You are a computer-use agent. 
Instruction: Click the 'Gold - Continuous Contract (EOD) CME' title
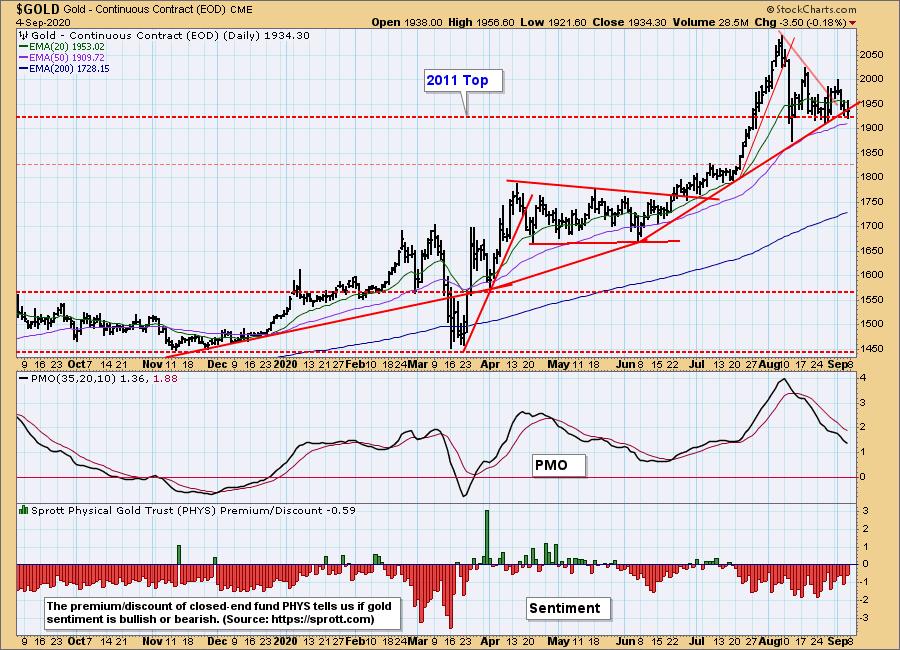coord(158,10)
